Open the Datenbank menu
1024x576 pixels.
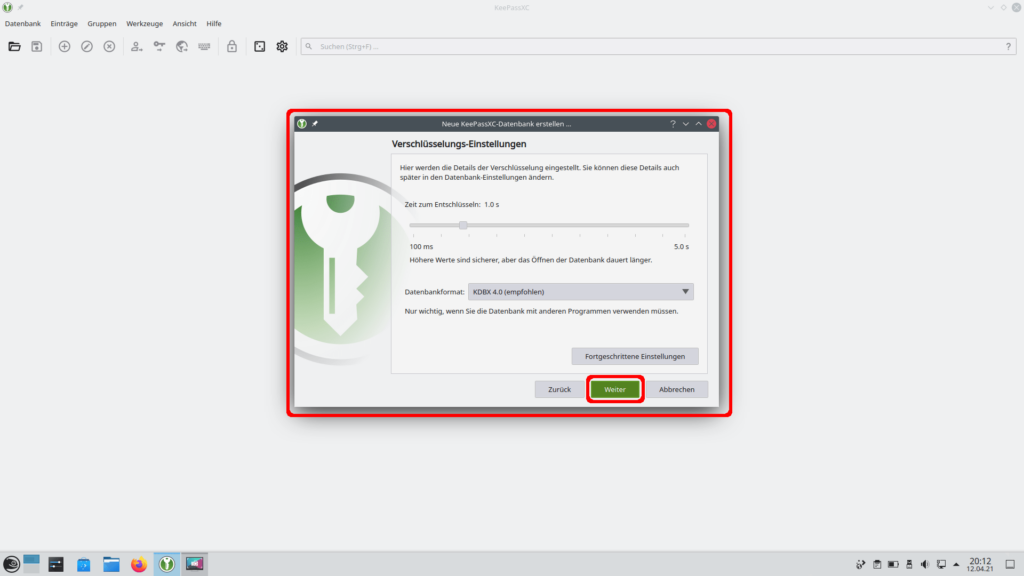point(23,24)
